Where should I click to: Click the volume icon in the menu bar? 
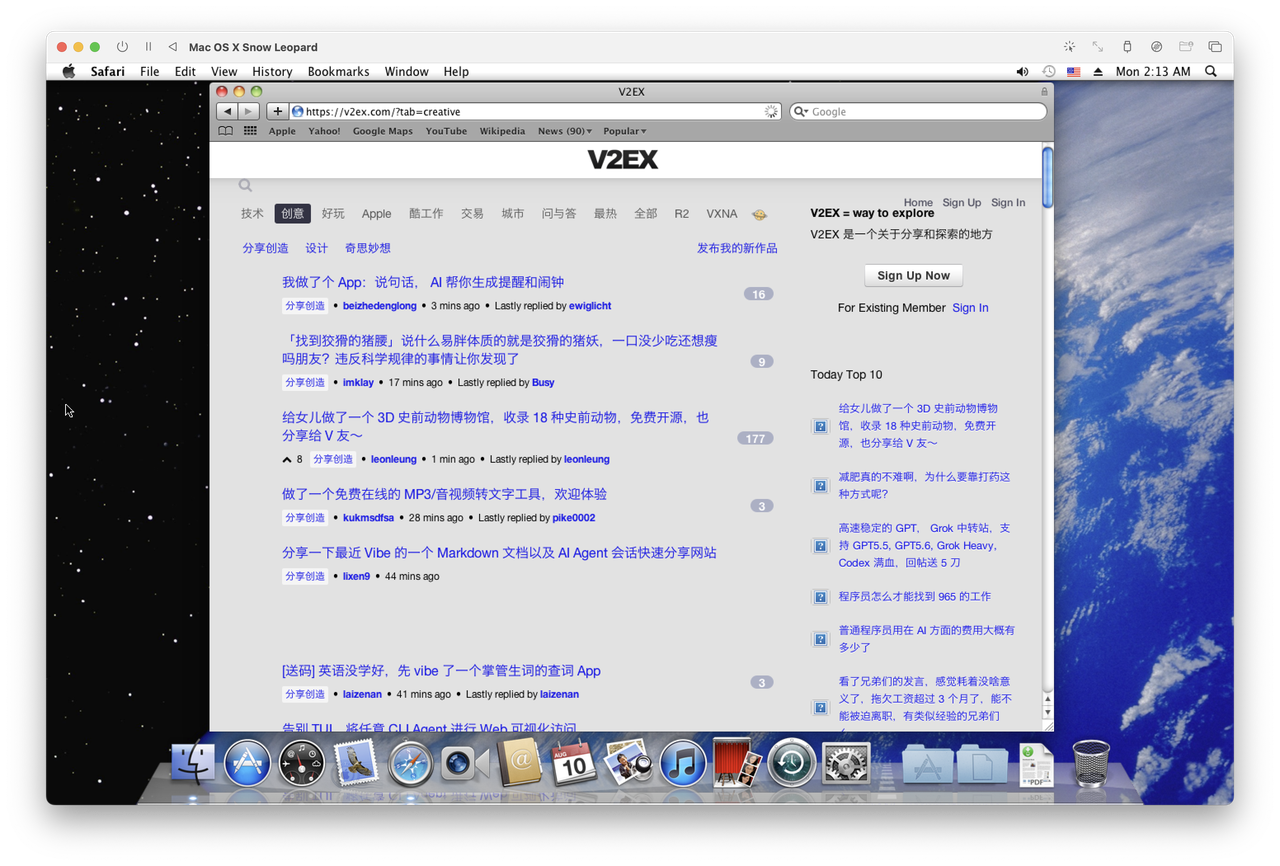click(1022, 72)
